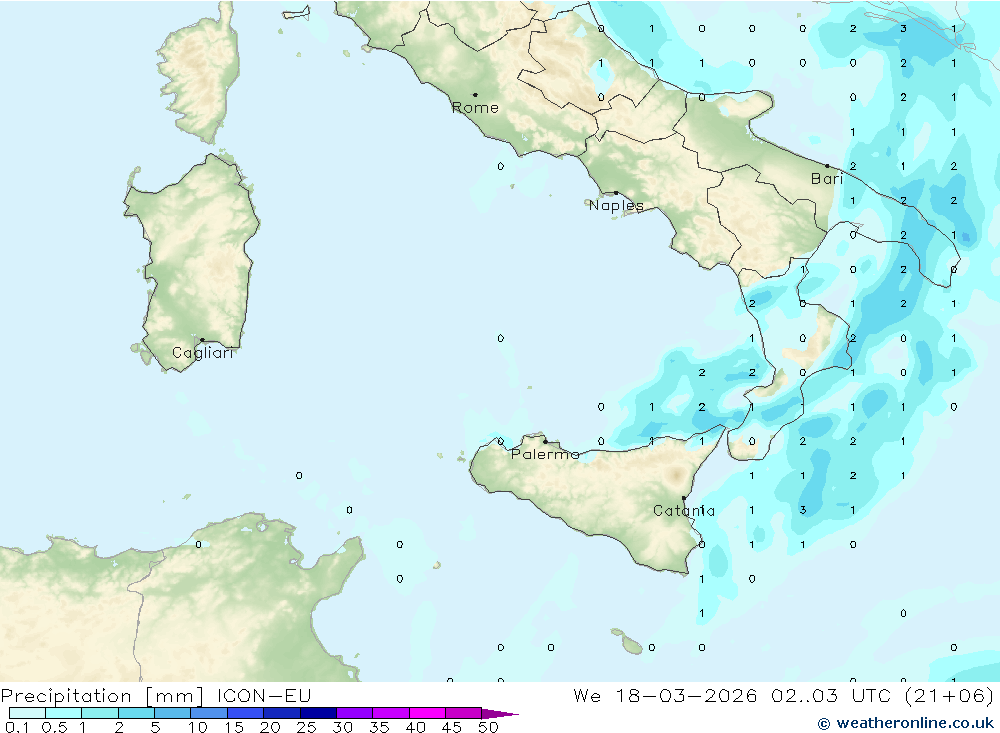Click the Precipitation [mm] title text
Image resolution: width=1000 pixels, height=733 pixels.
(102, 696)
